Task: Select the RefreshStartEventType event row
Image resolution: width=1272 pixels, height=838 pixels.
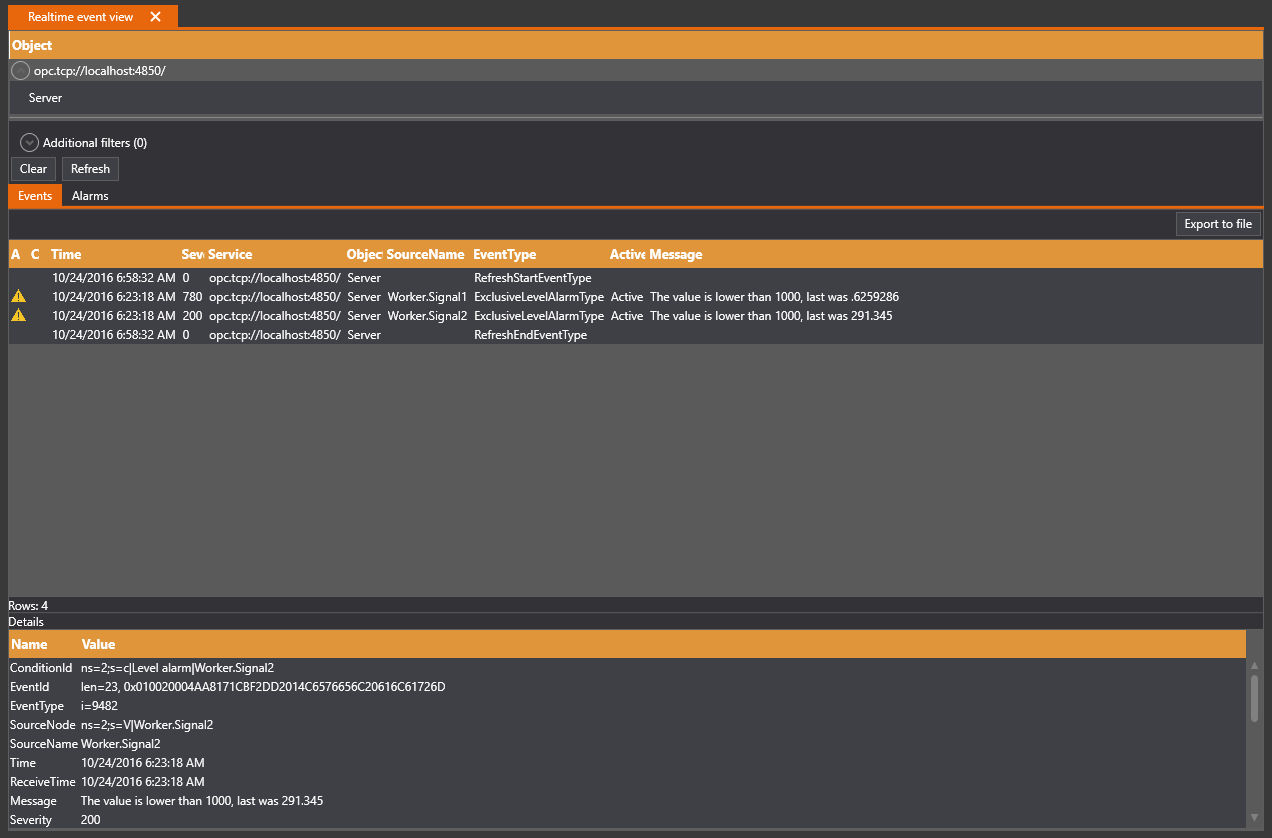Action: 532,278
